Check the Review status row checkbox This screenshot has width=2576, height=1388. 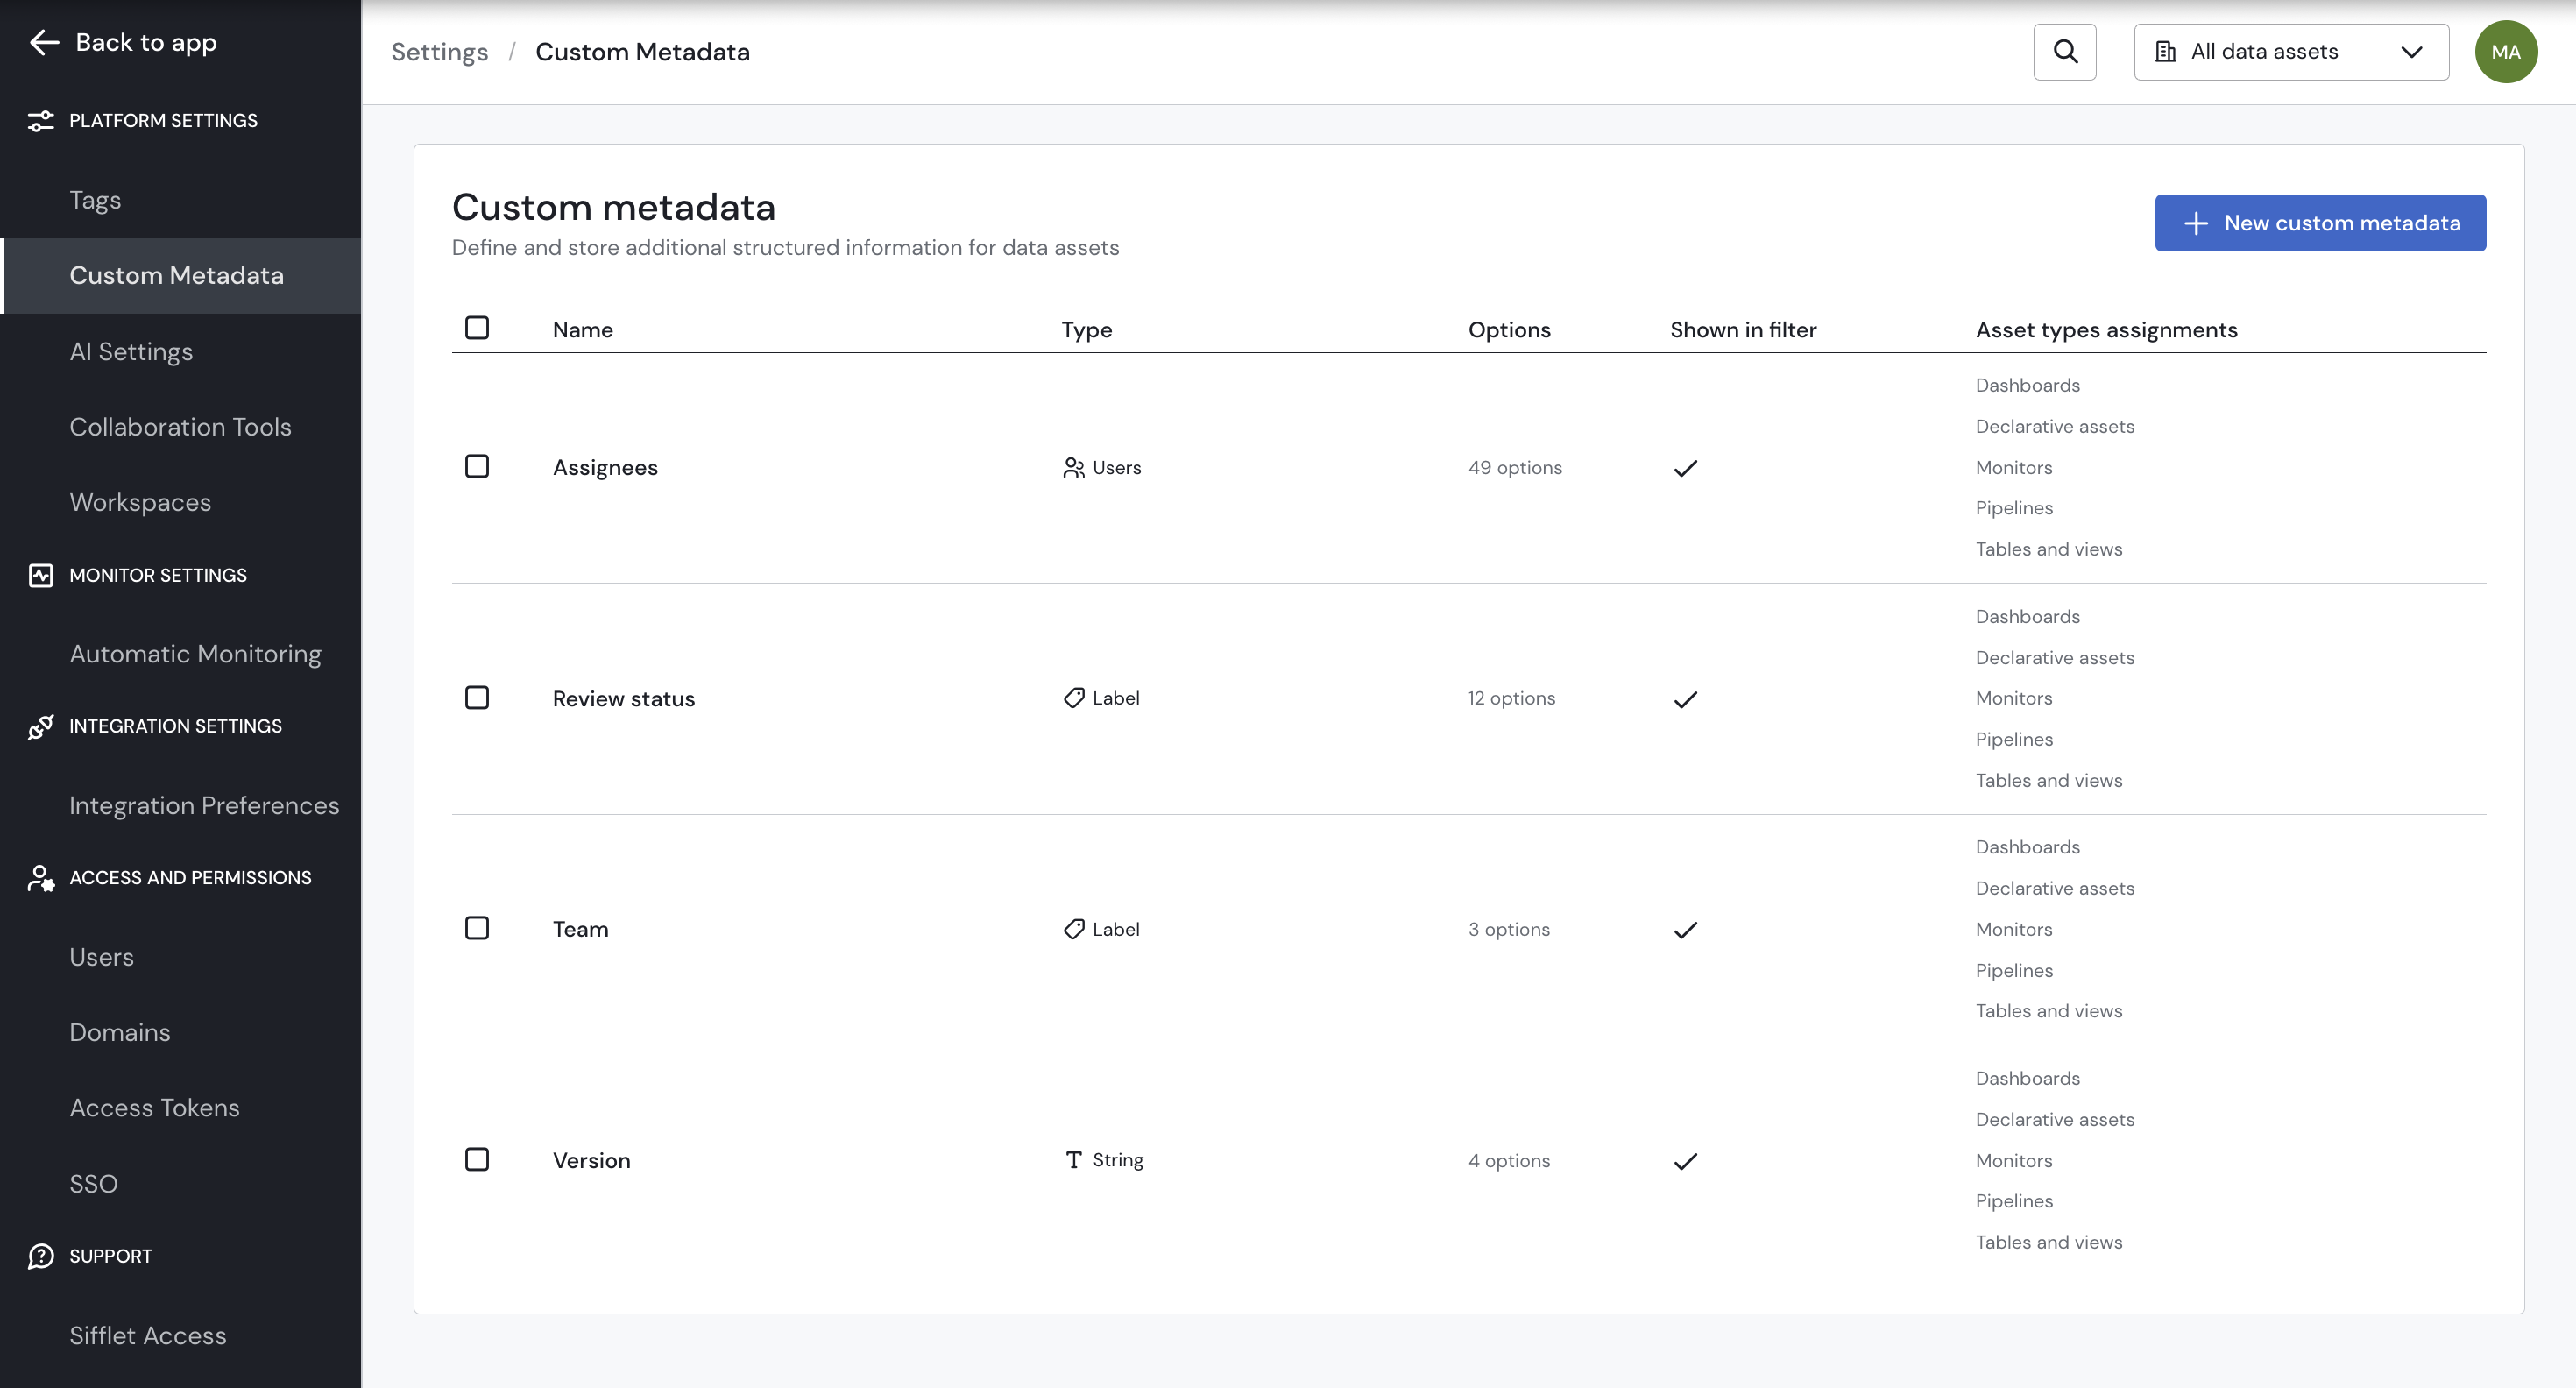tap(477, 698)
